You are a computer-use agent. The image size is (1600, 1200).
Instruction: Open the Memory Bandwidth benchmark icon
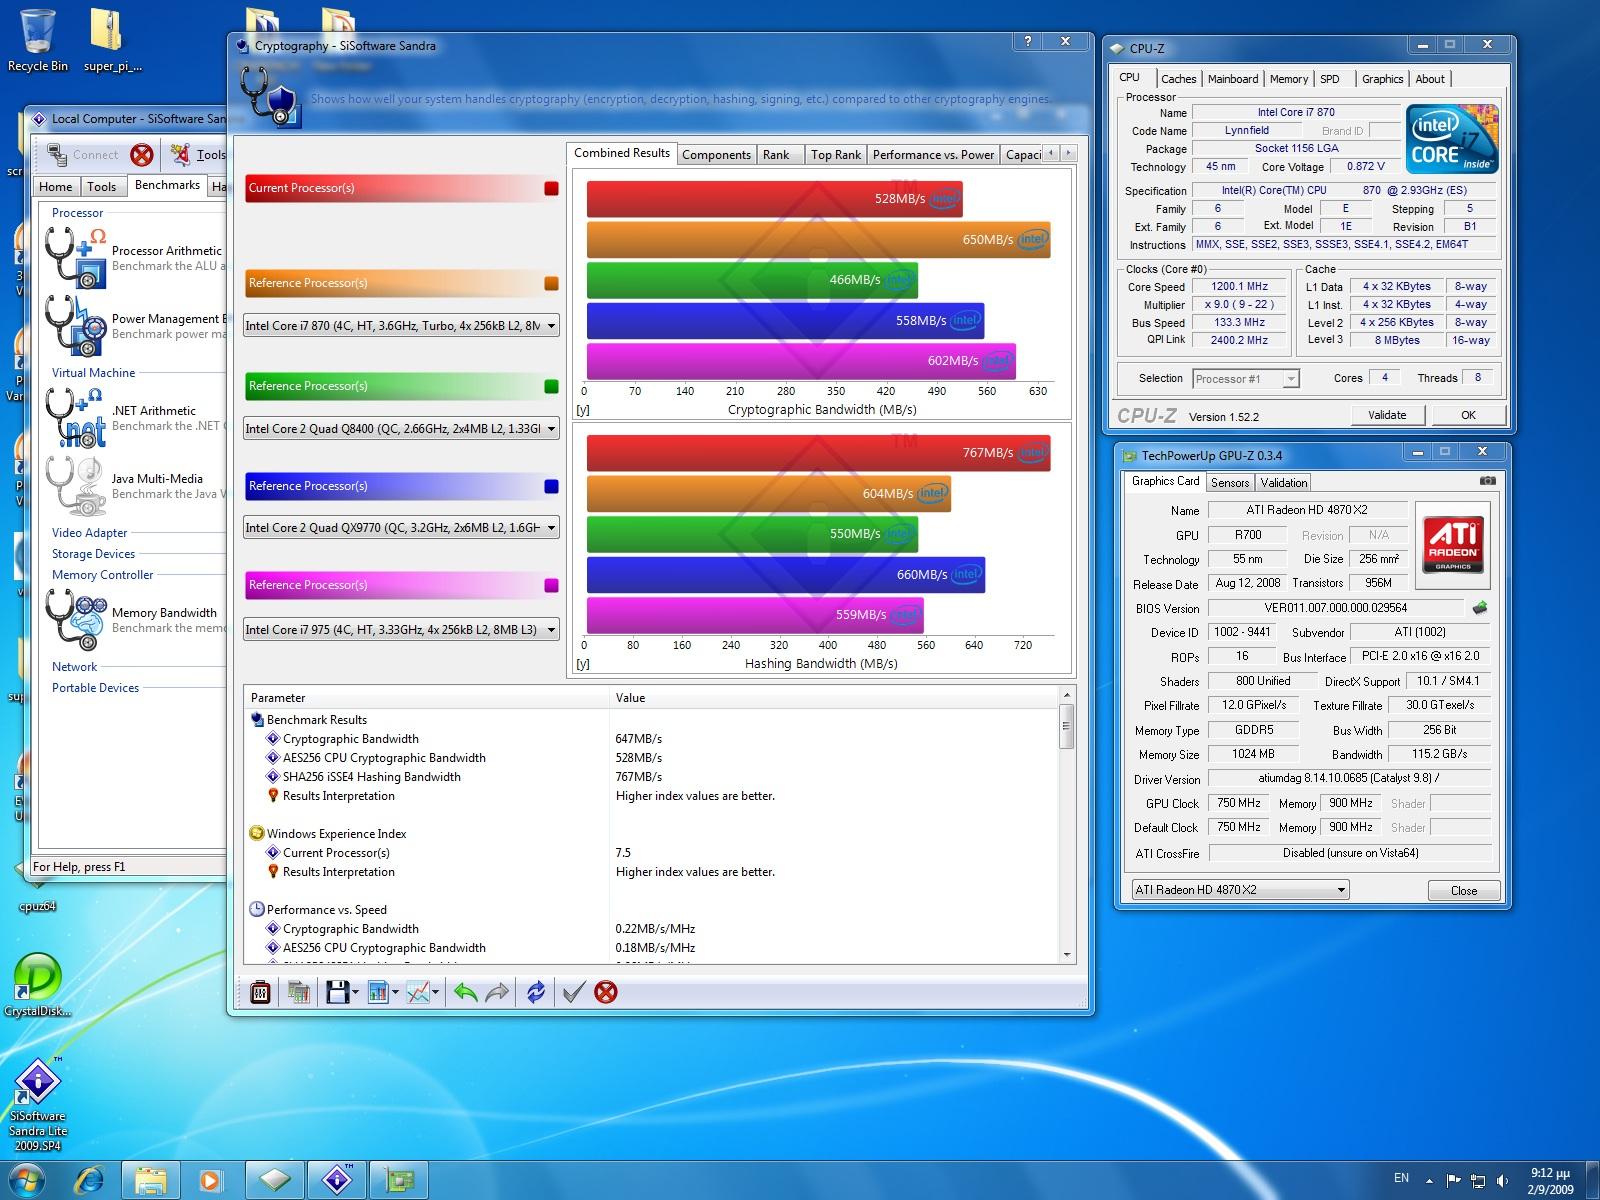[x=75, y=619]
